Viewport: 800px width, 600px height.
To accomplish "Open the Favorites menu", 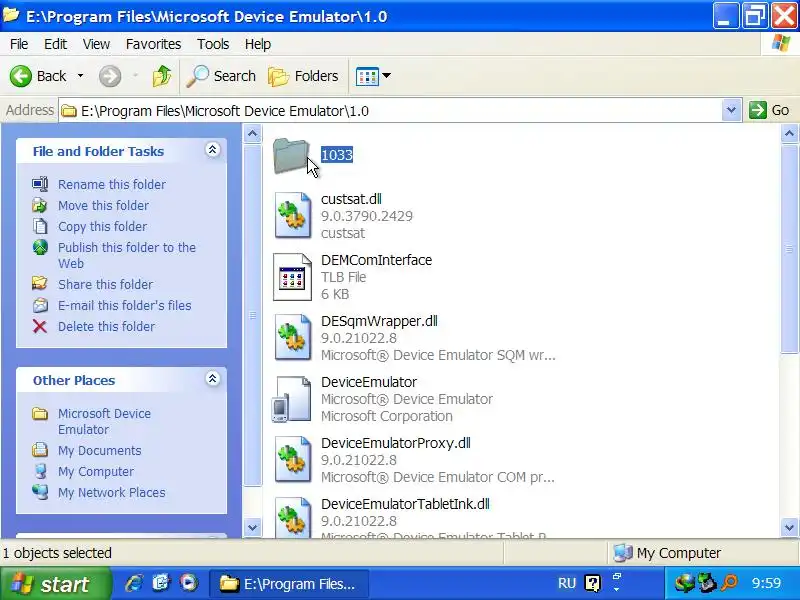I will 153,44.
